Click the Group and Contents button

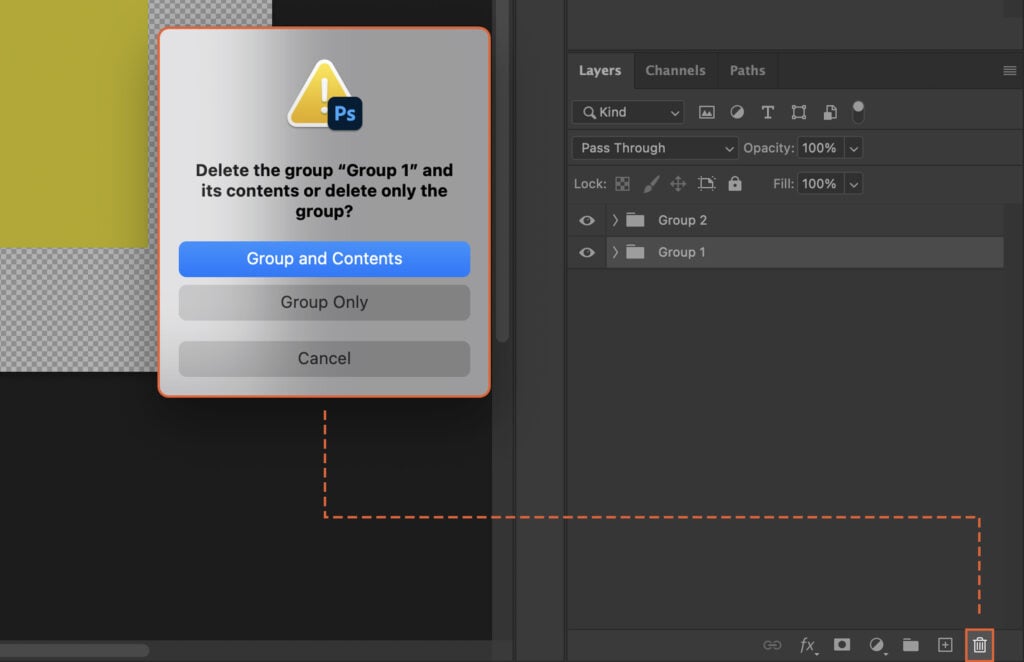click(x=324, y=258)
